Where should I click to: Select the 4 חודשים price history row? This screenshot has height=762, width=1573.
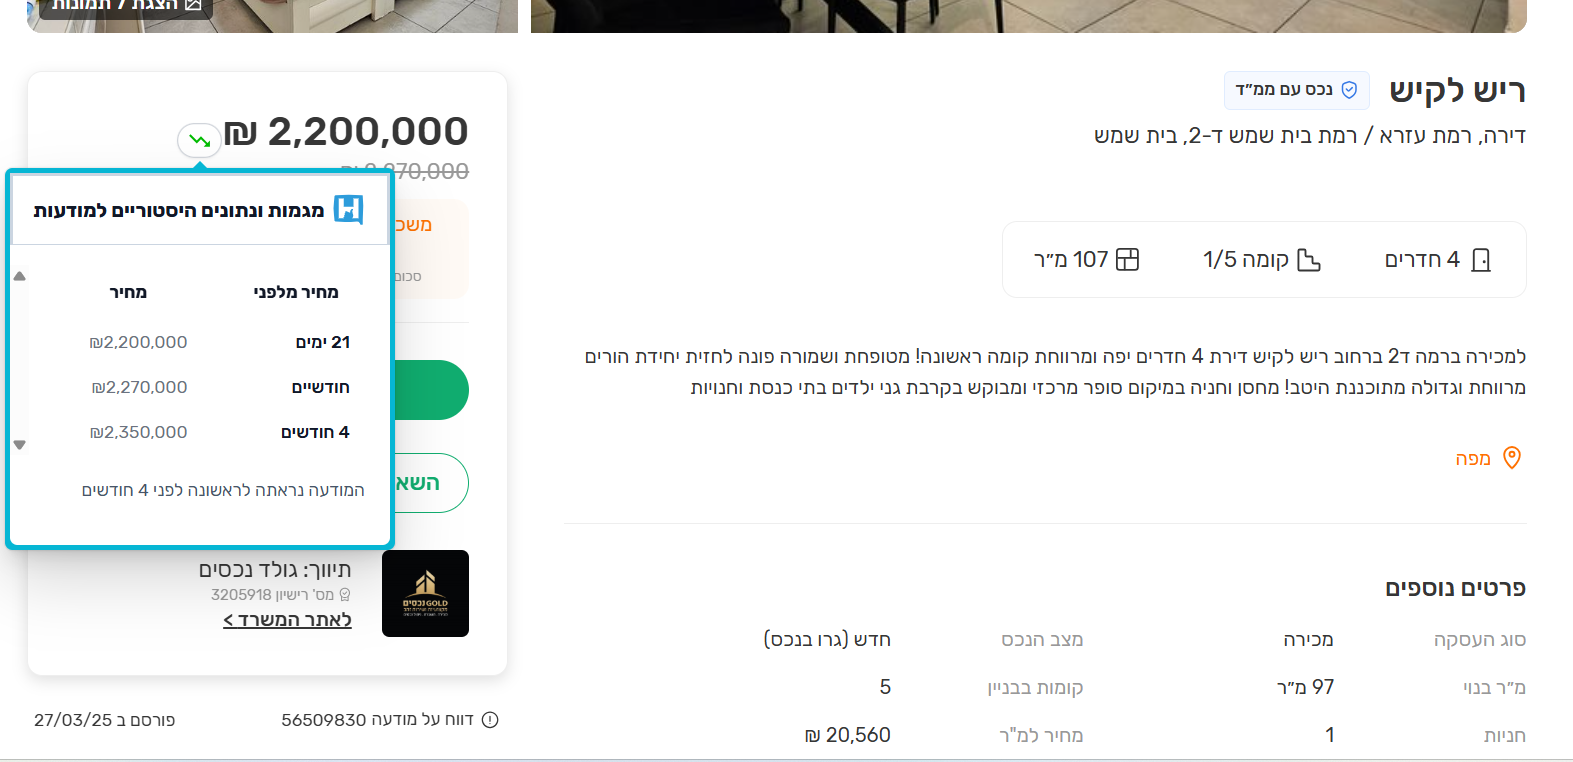click(218, 432)
